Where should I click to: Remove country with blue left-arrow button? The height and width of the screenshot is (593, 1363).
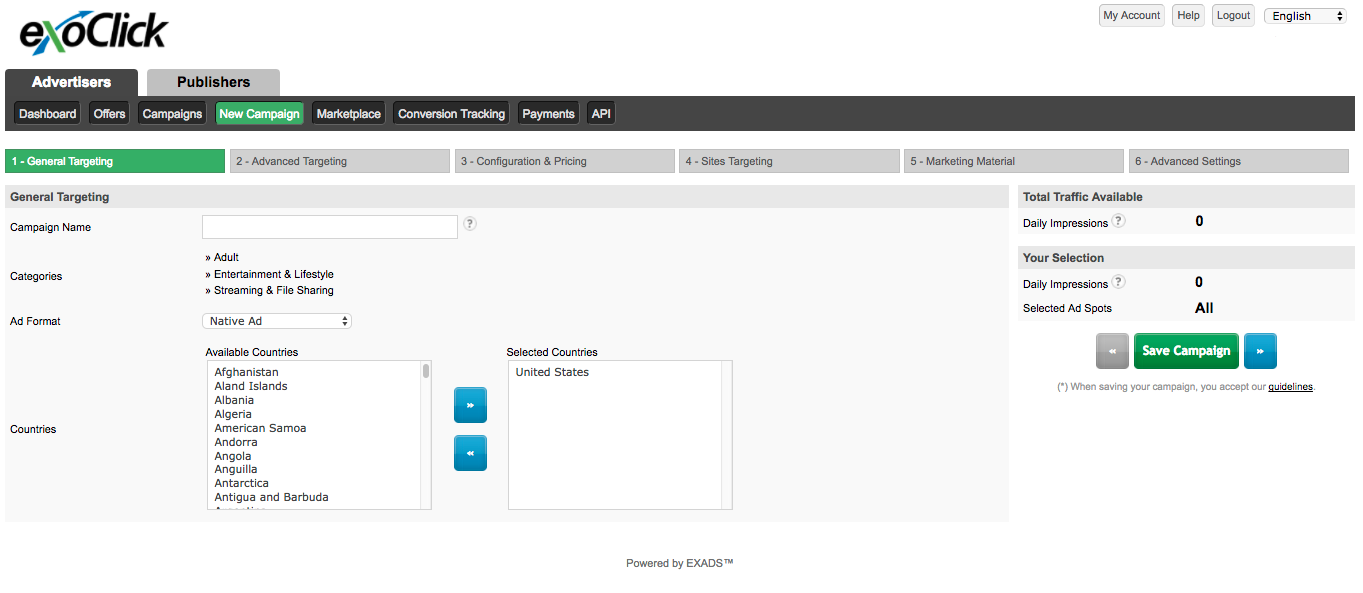click(x=470, y=453)
